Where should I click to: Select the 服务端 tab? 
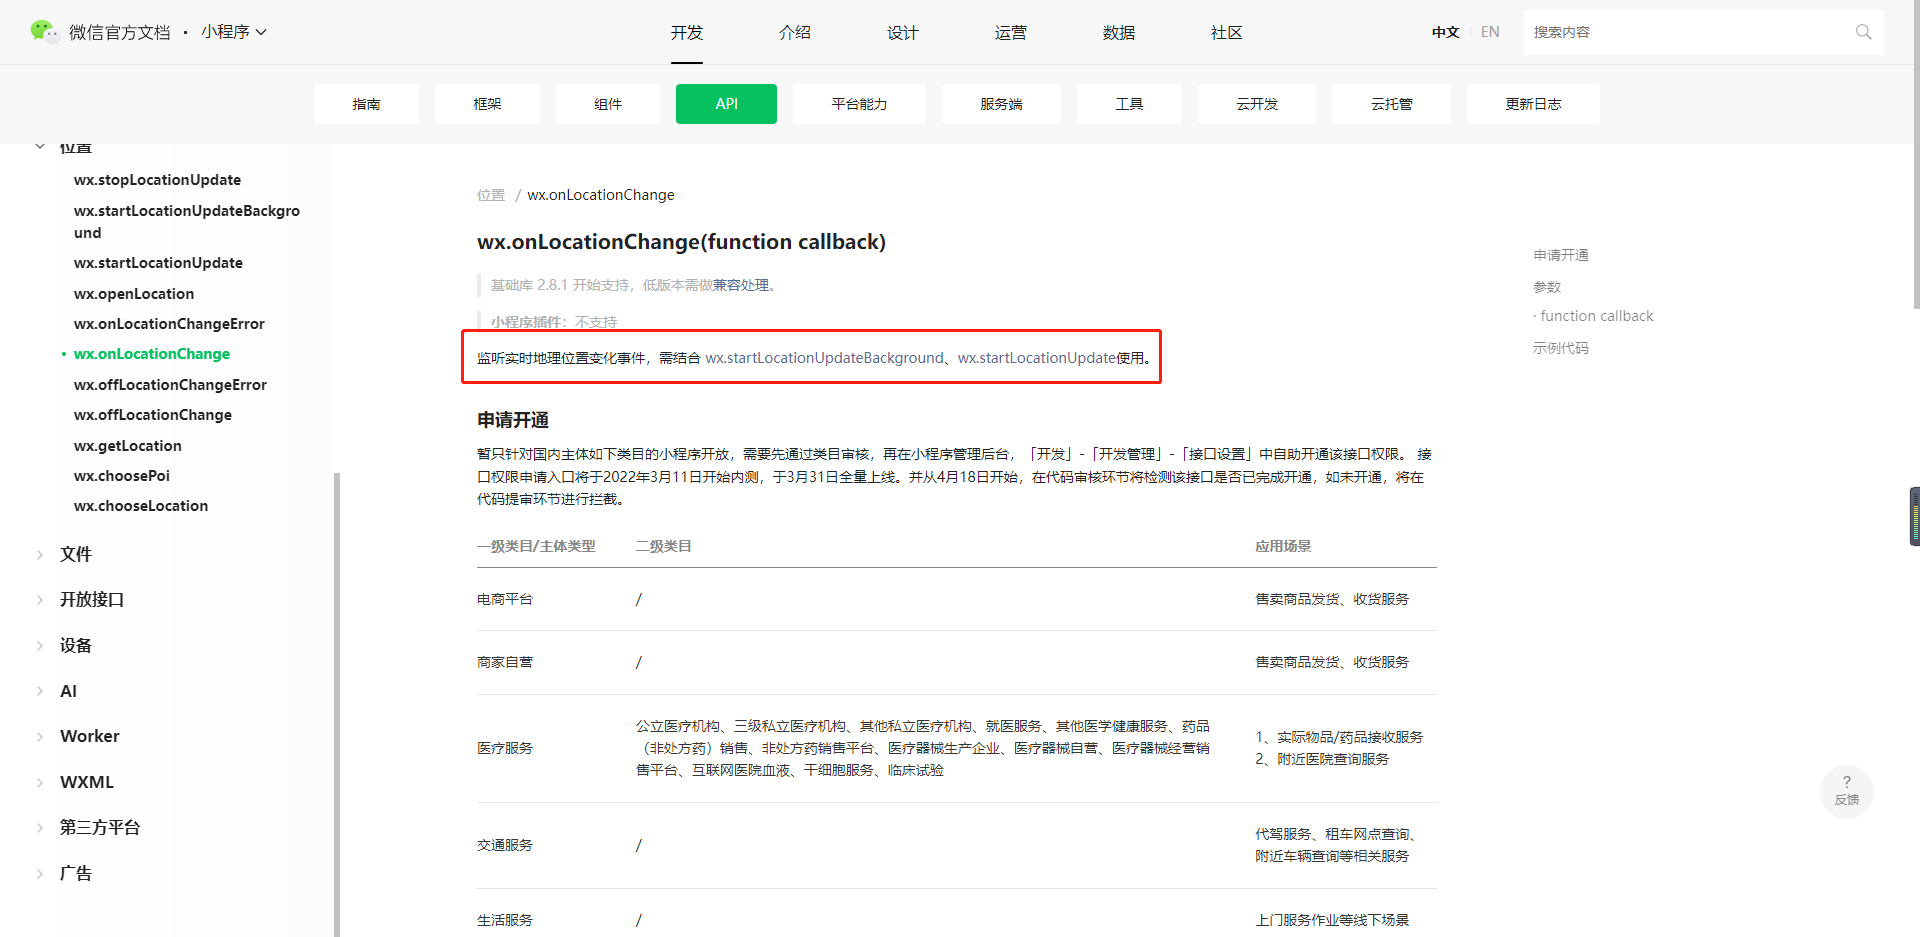pyautogui.click(x=1001, y=104)
